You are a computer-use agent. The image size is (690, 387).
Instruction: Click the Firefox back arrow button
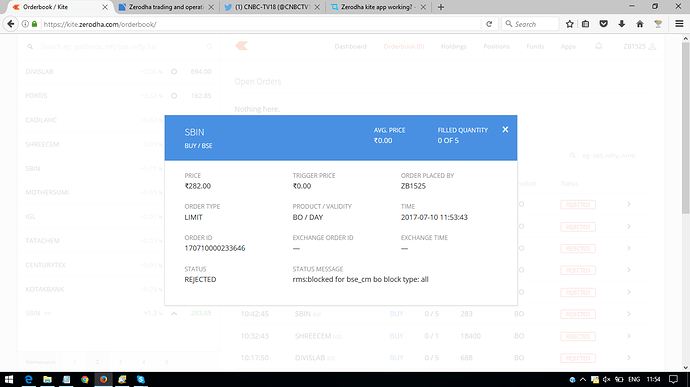tap(11, 24)
